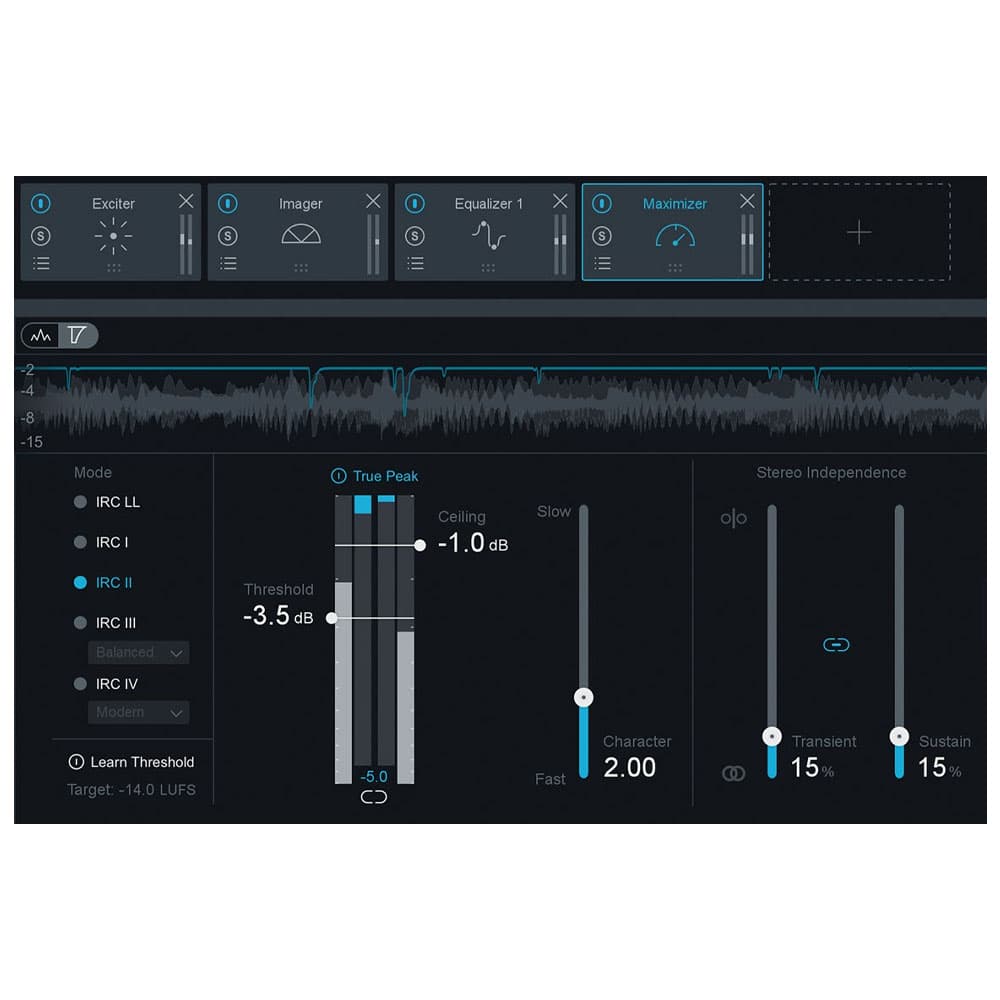This screenshot has height=1000, width=1000.
Task: Edit the Transient 15% value
Action: click(x=812, y=768)
